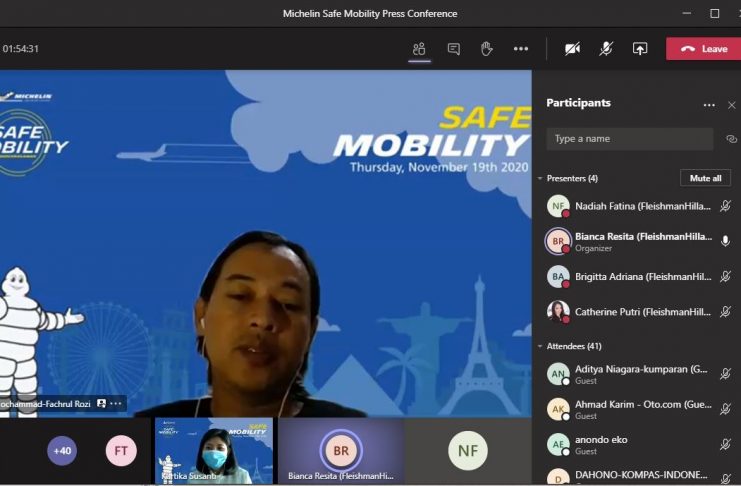Collapse the Presenters (4) section
This screenshot has height=486, width=741.
tap(541, 178)
